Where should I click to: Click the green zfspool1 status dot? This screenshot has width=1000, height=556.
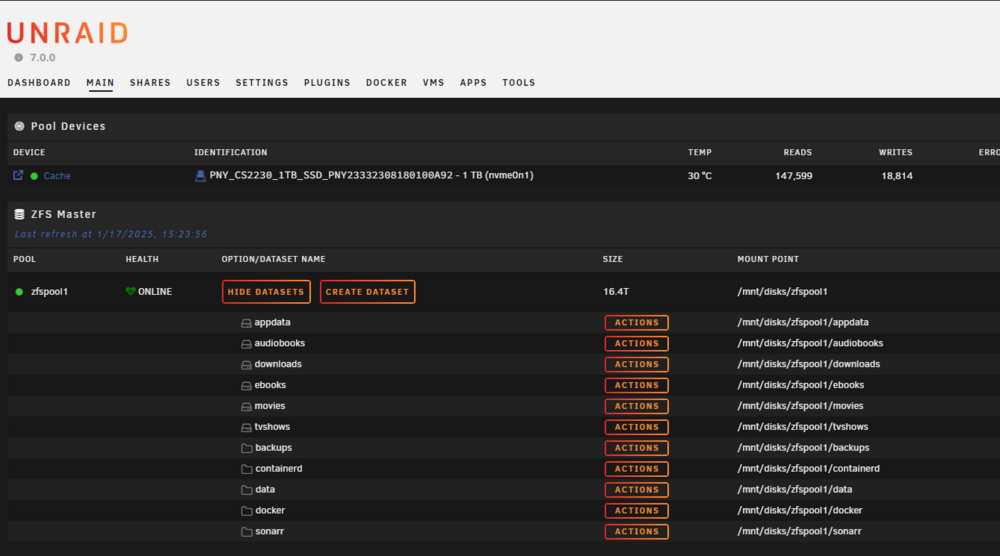(x=19, y=291)
